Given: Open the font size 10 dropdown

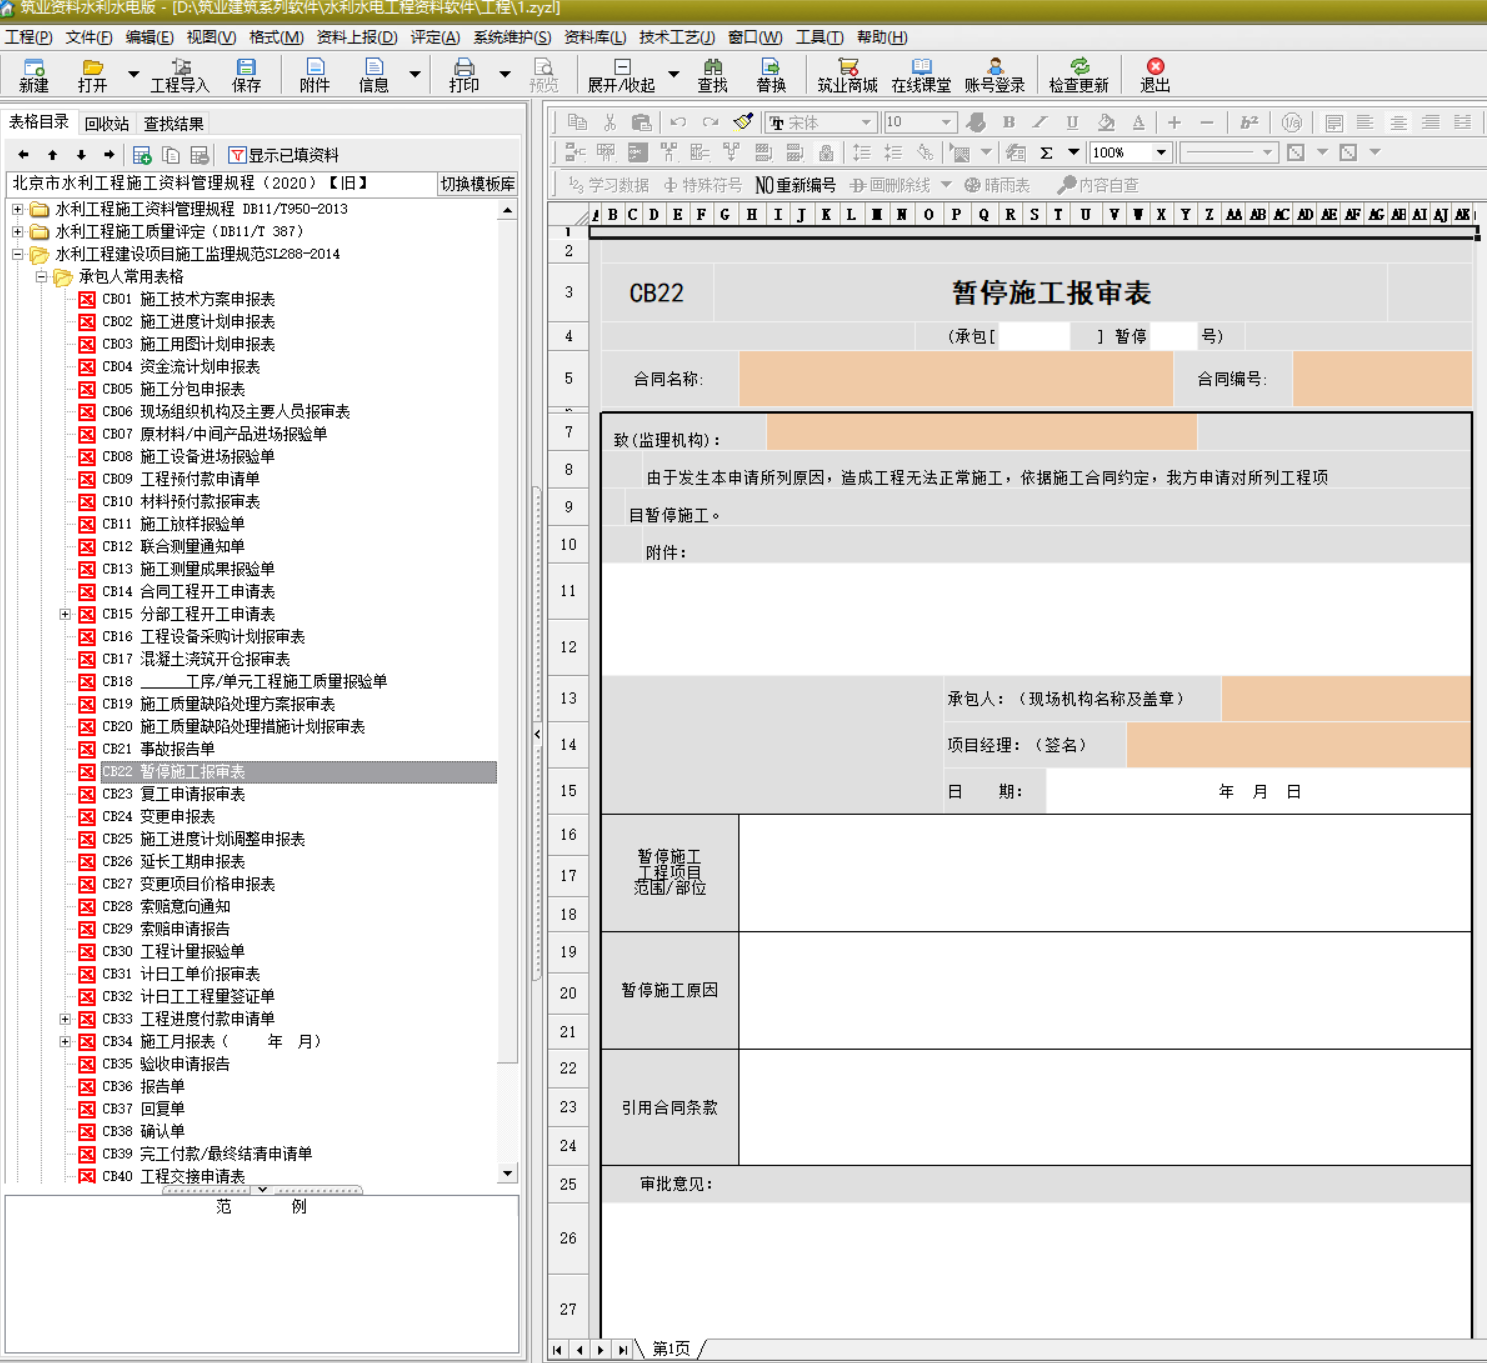Looking at the screenshot, I should point(945,122).
